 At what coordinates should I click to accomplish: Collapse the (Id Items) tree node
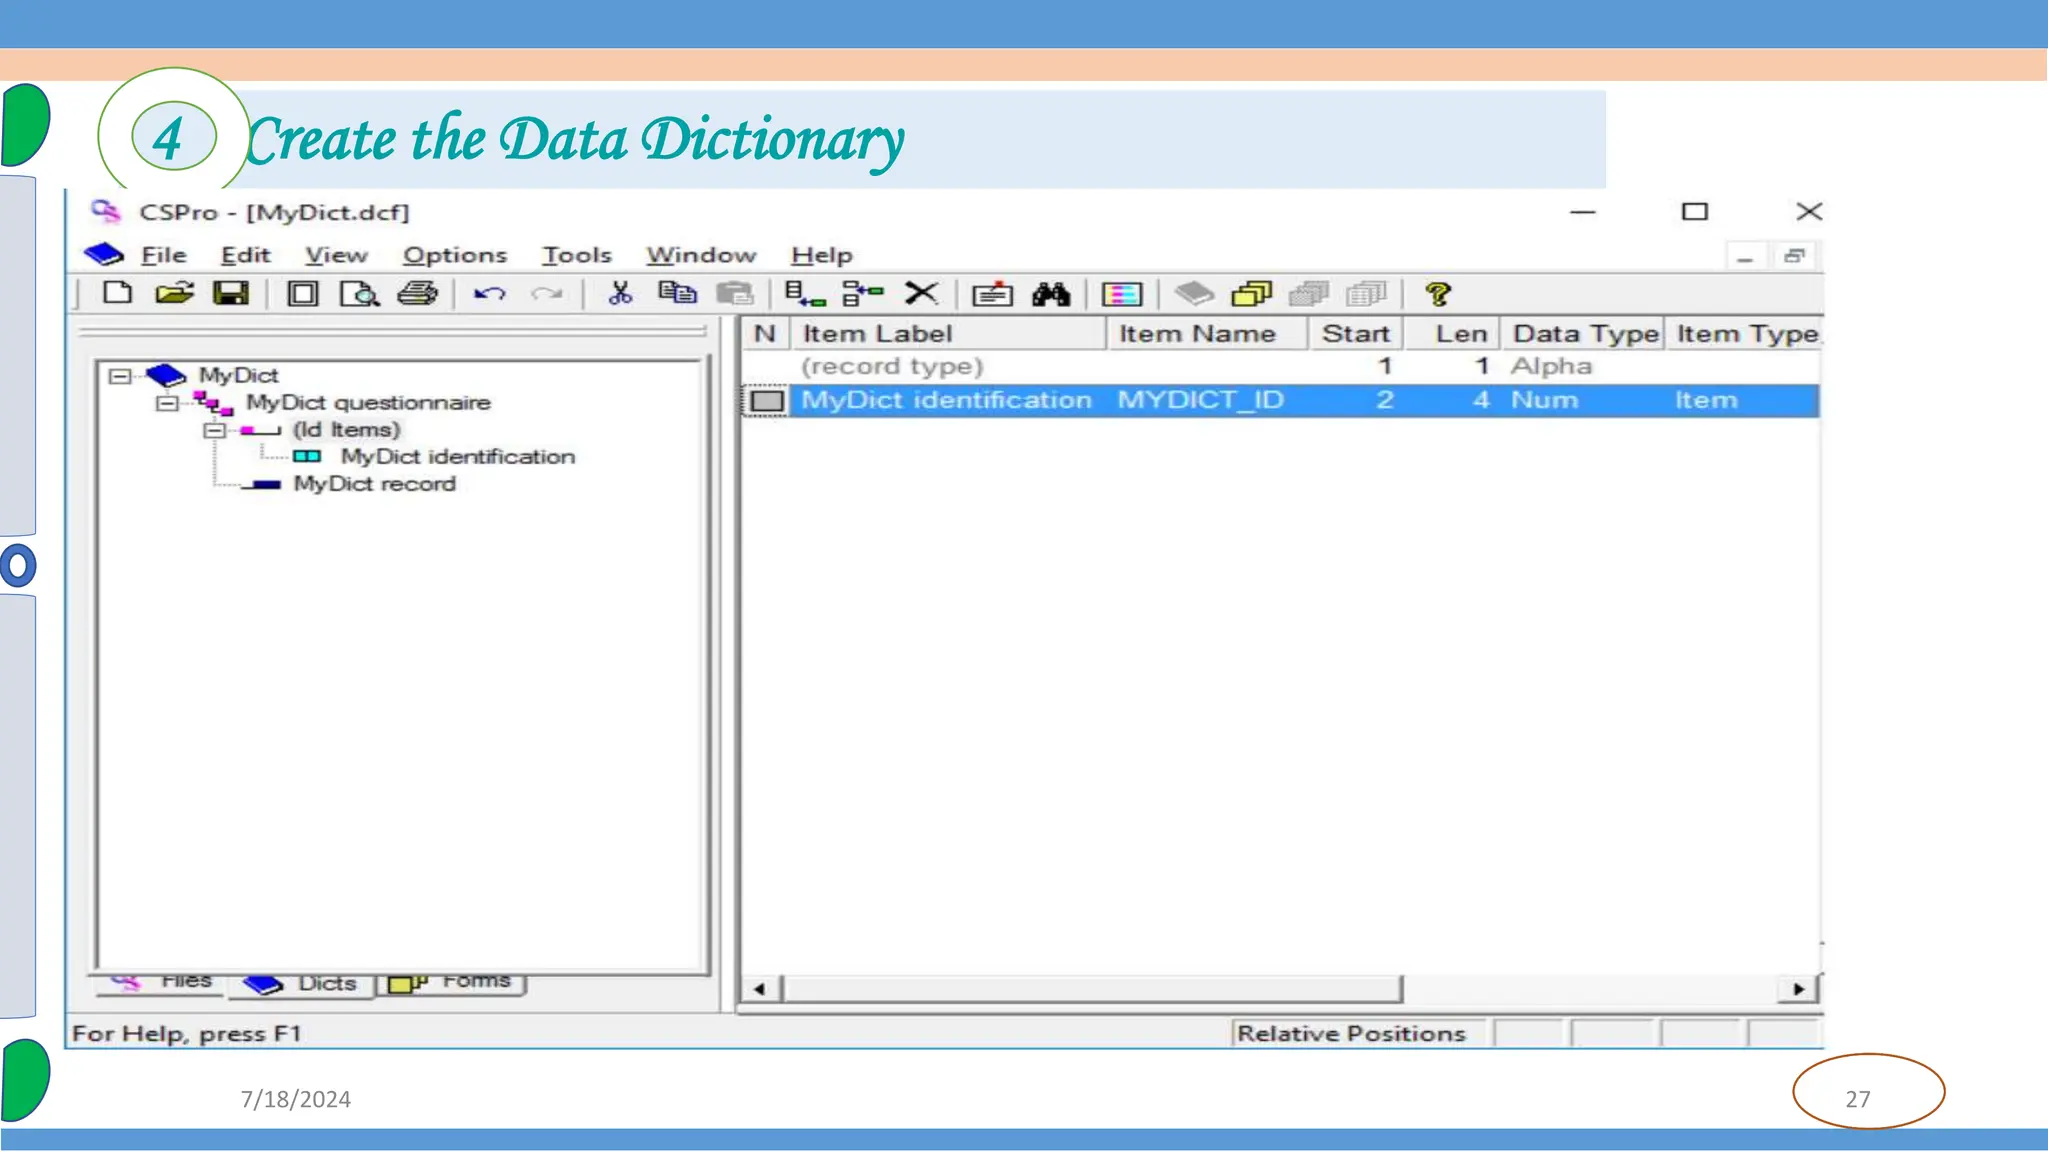214,430
